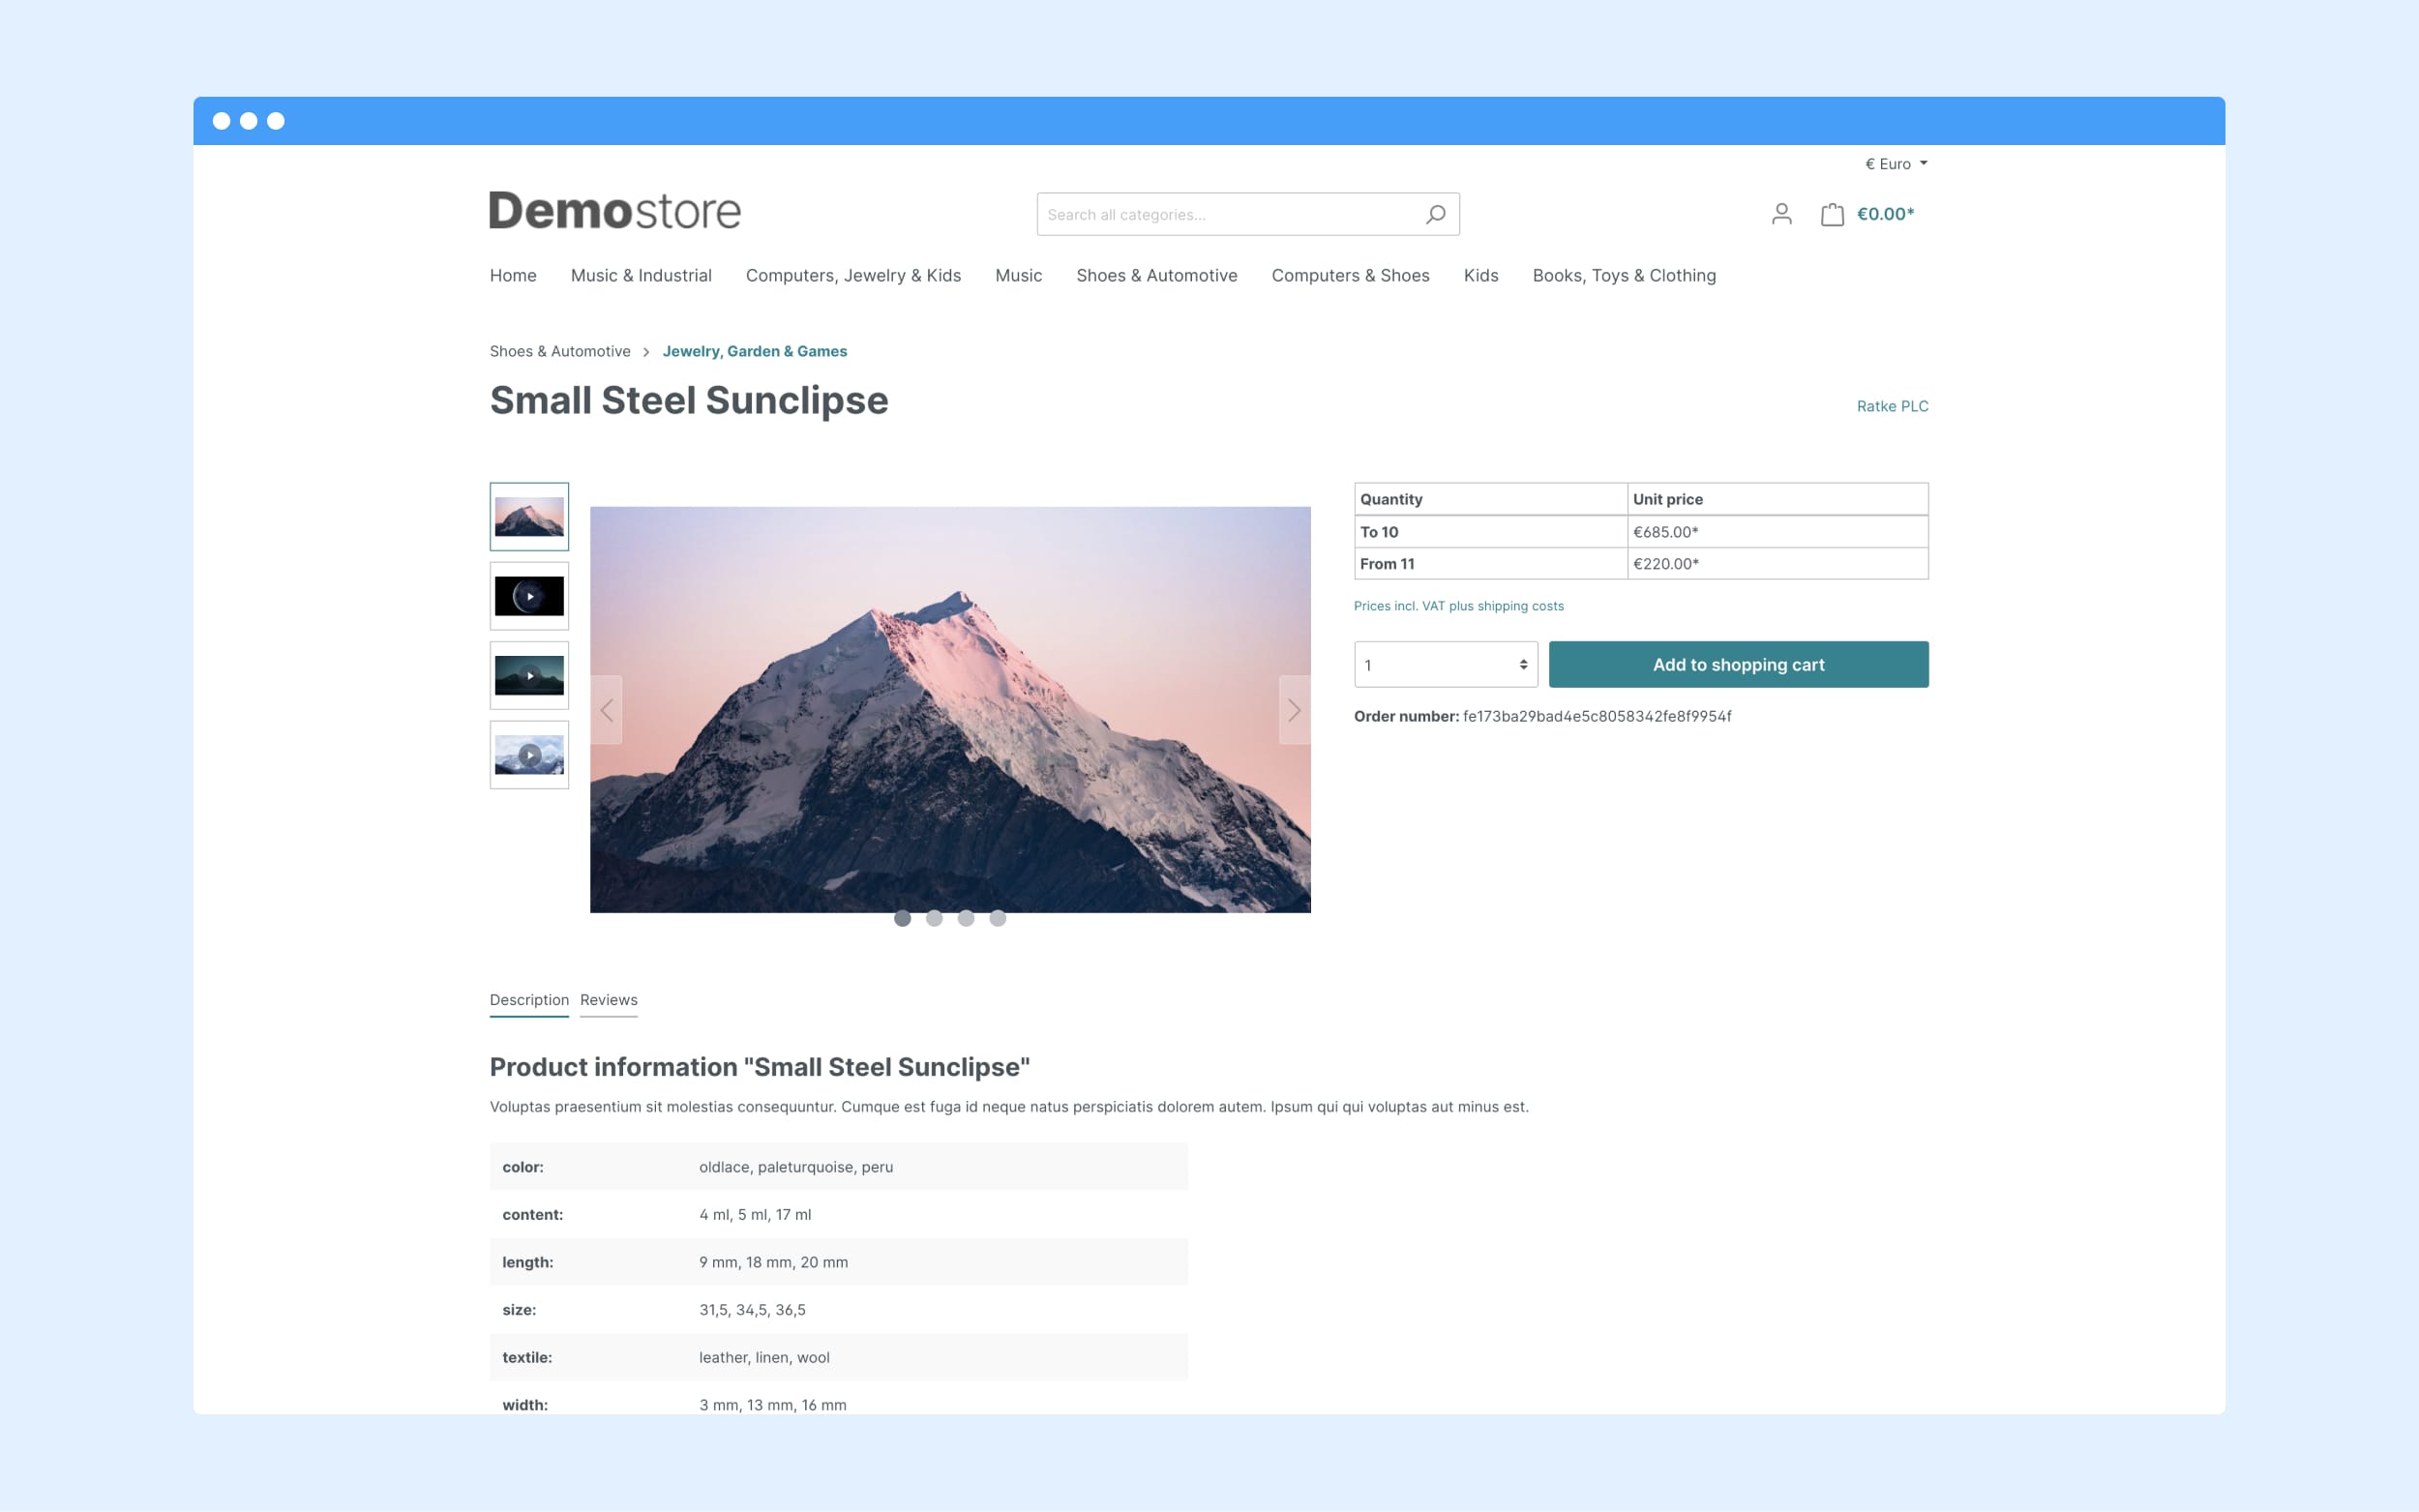Click the video play icon thumbnail
The image size is (2419, 1512).
(527, 594)
